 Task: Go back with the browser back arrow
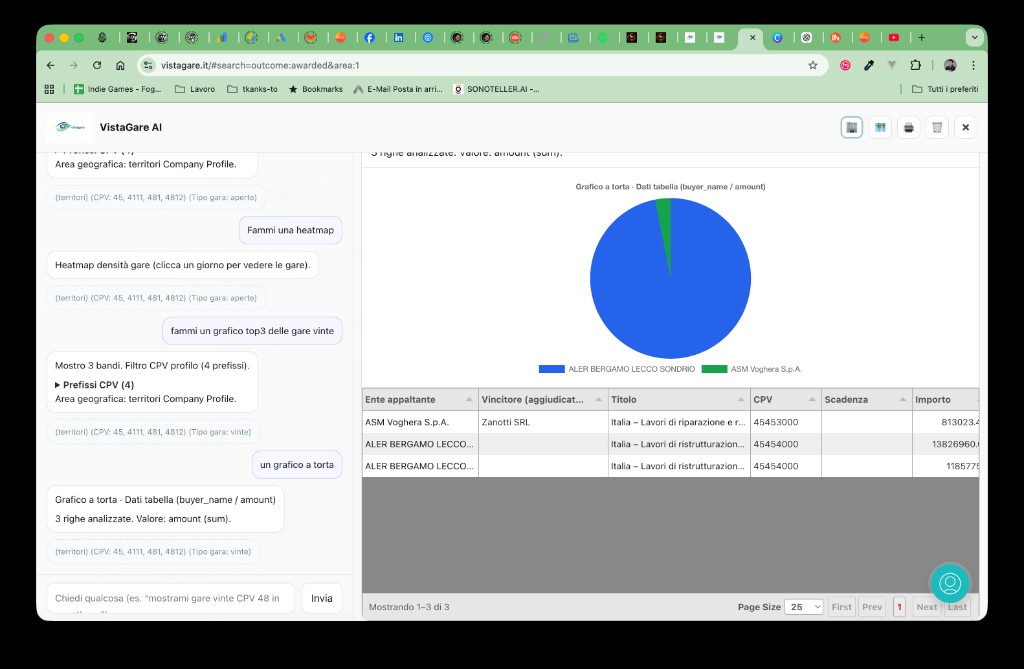[x=50, y=65]
